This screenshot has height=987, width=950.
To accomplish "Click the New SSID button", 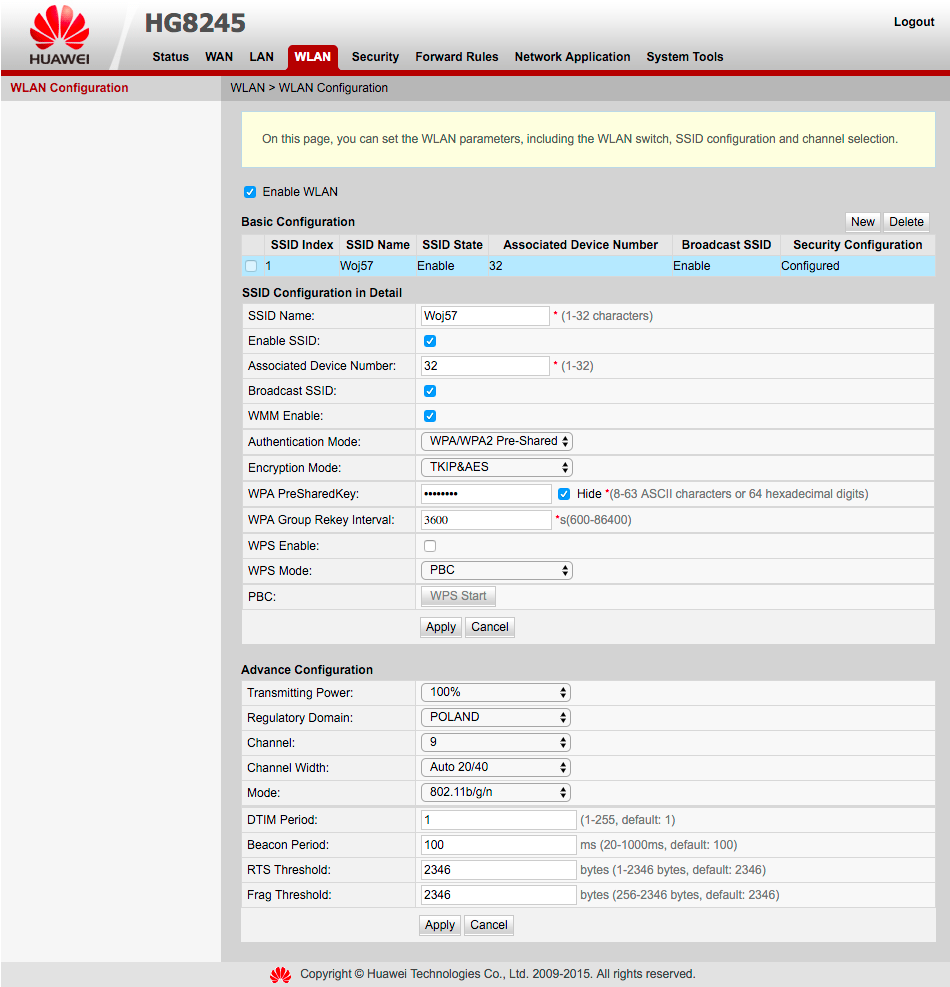I will click(x=862, y=222).
